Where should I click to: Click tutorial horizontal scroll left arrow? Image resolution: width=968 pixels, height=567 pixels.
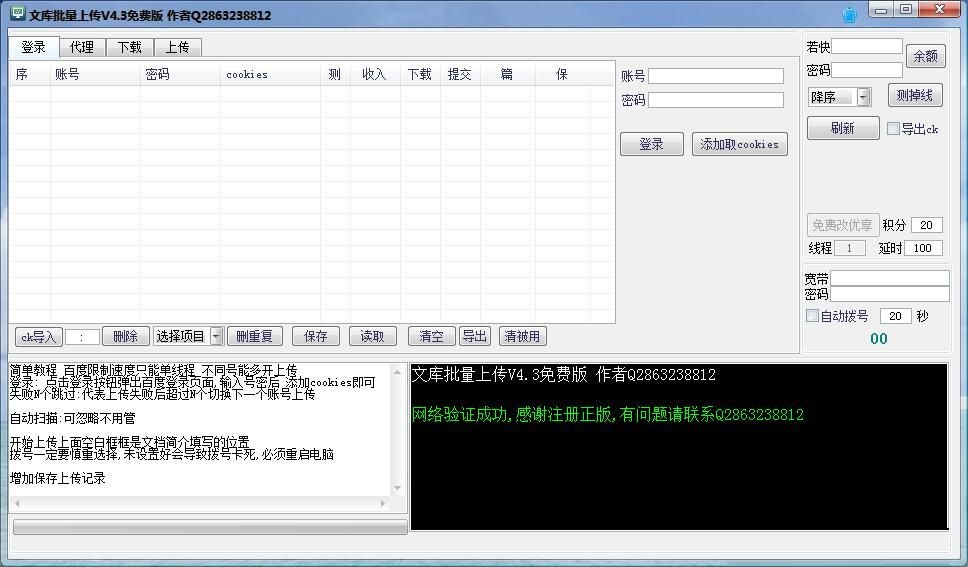tap(17, 503)
